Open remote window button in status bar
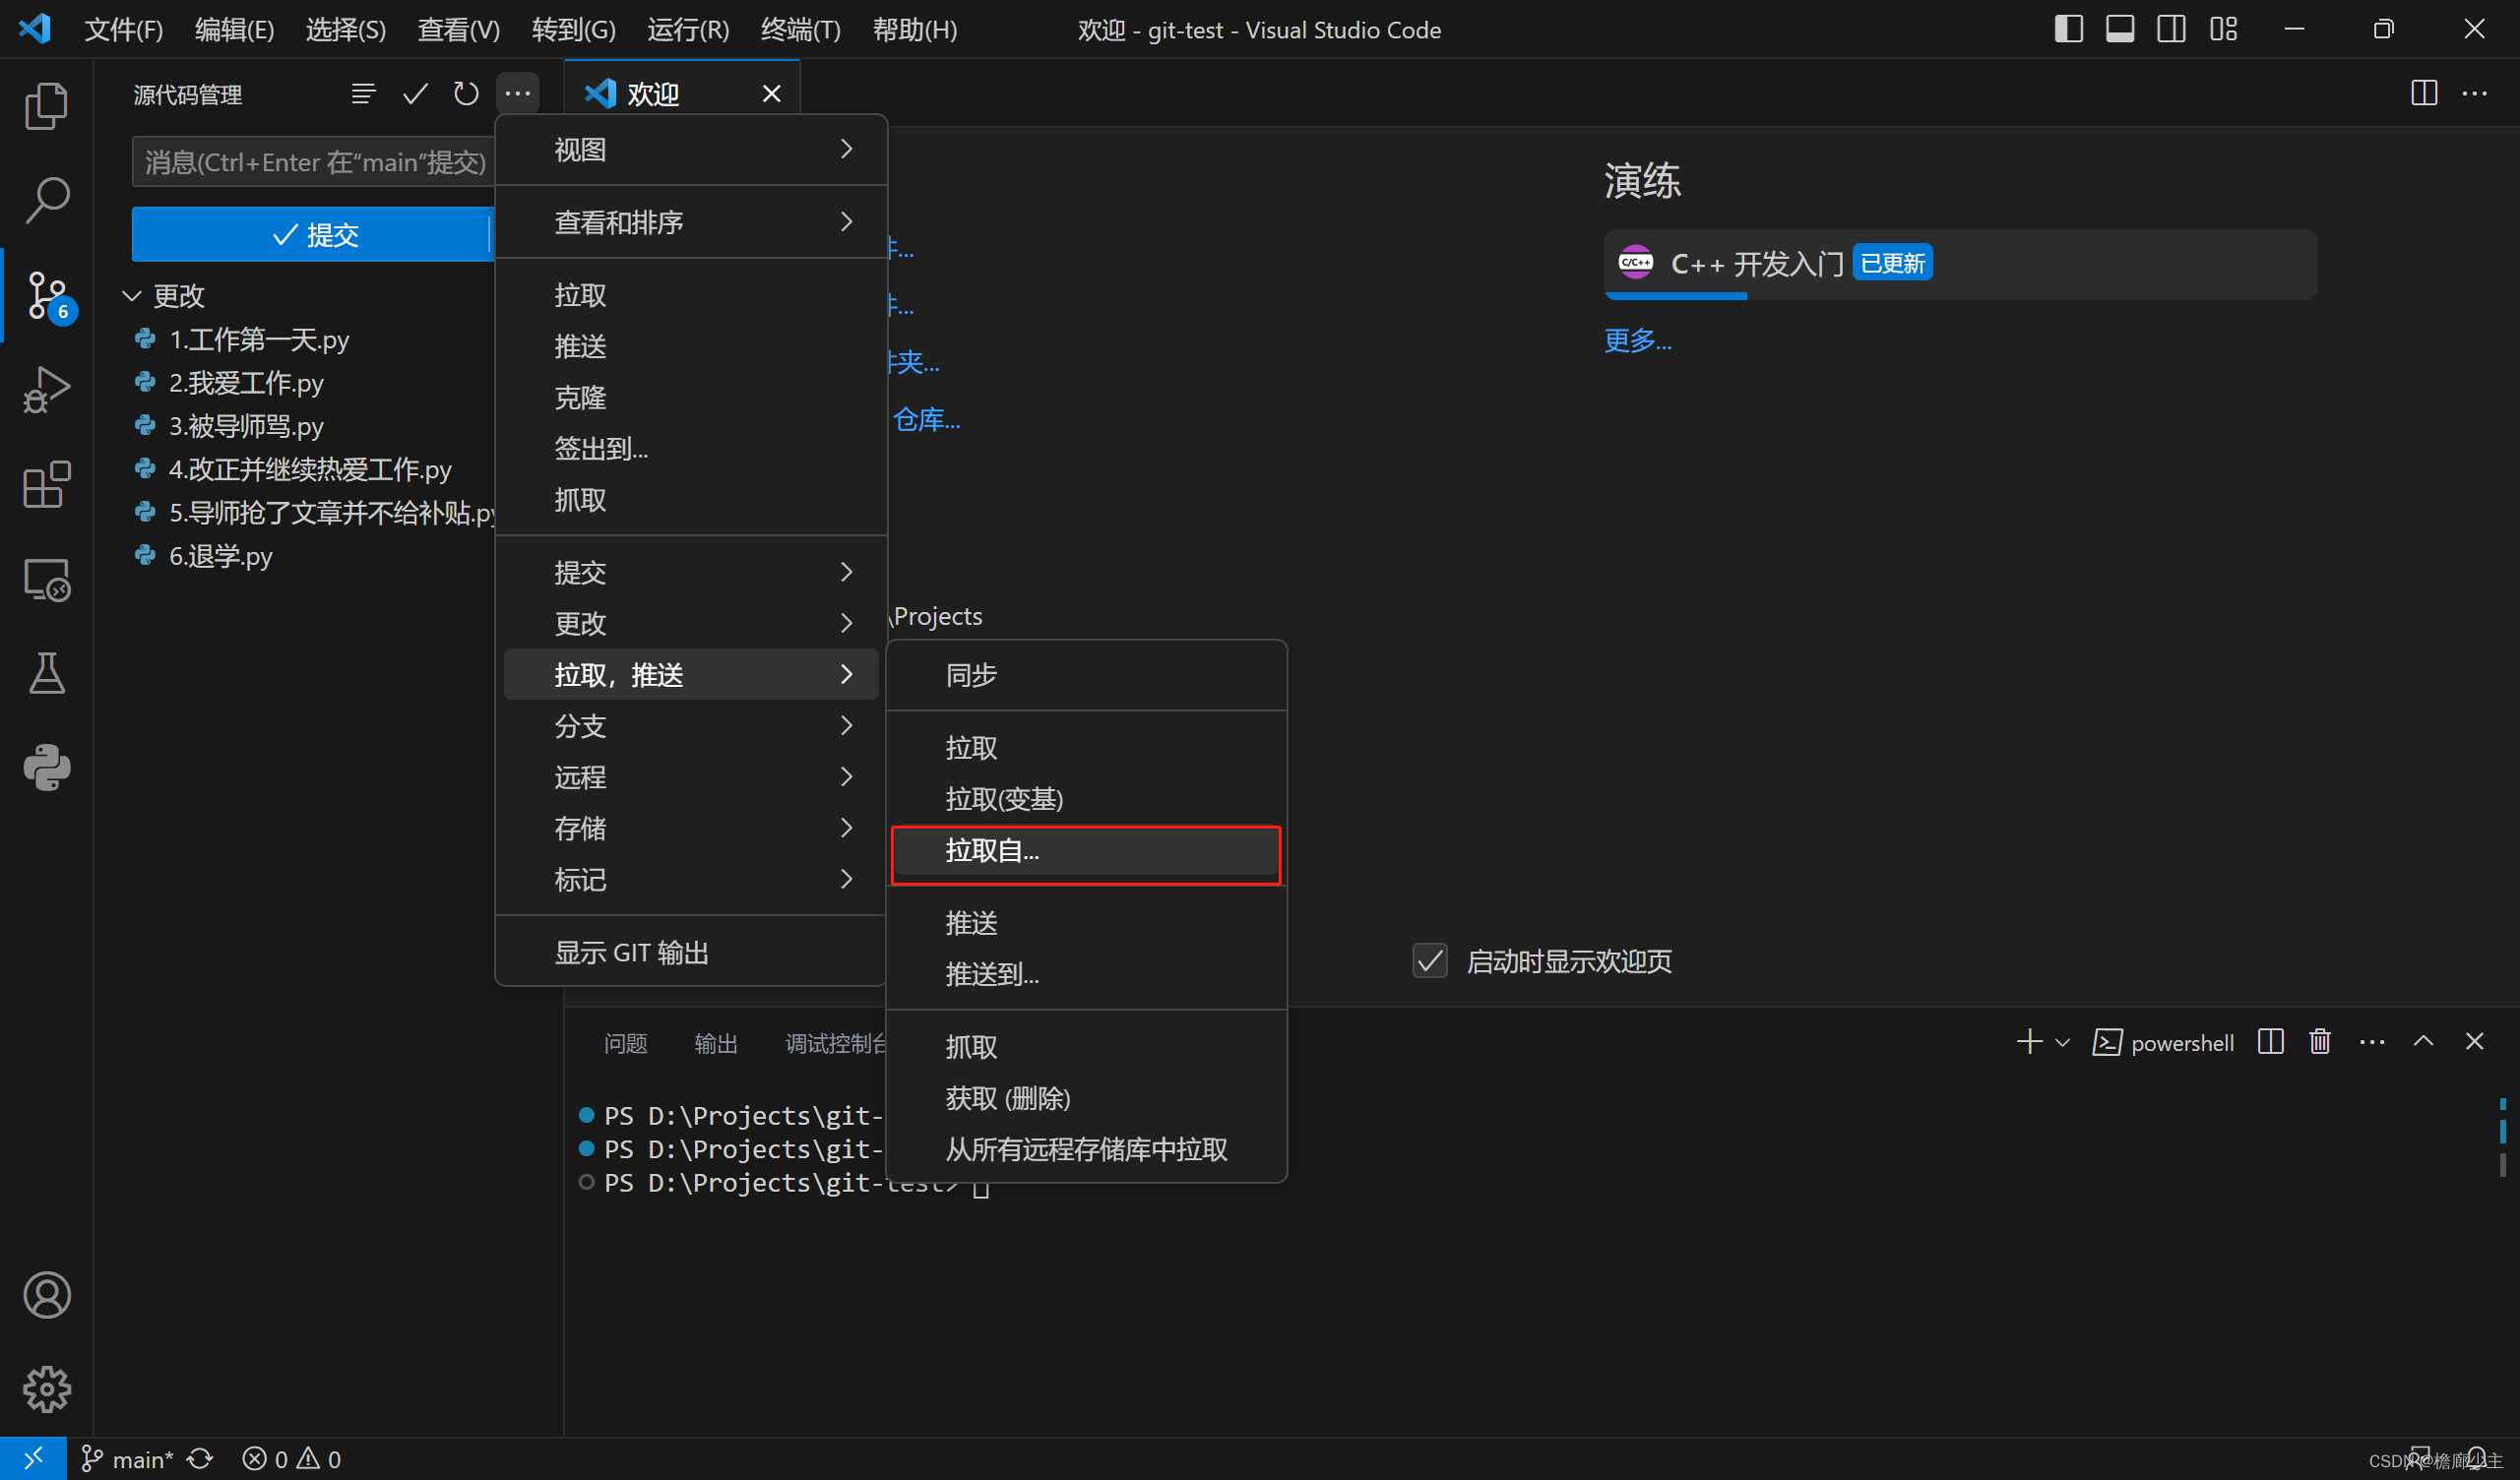 click(x=33, y=1459)
